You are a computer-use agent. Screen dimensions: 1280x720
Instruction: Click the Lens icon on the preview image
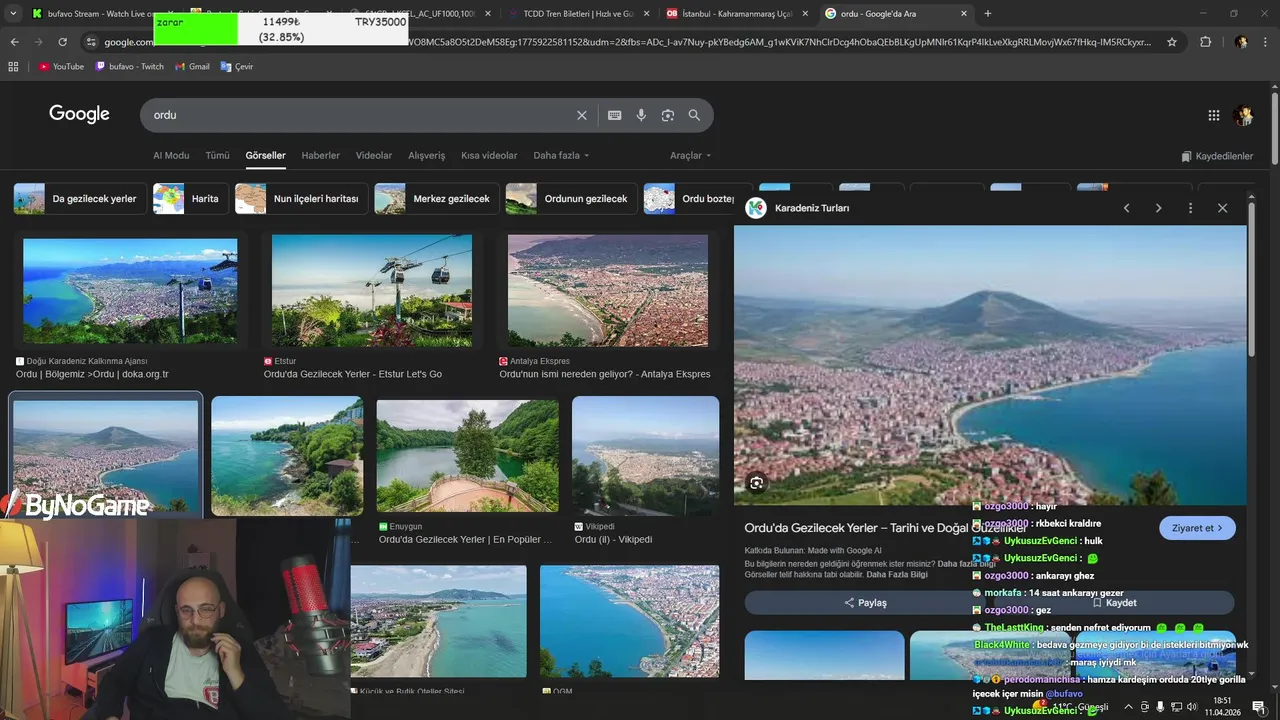(x=757, y=483)
